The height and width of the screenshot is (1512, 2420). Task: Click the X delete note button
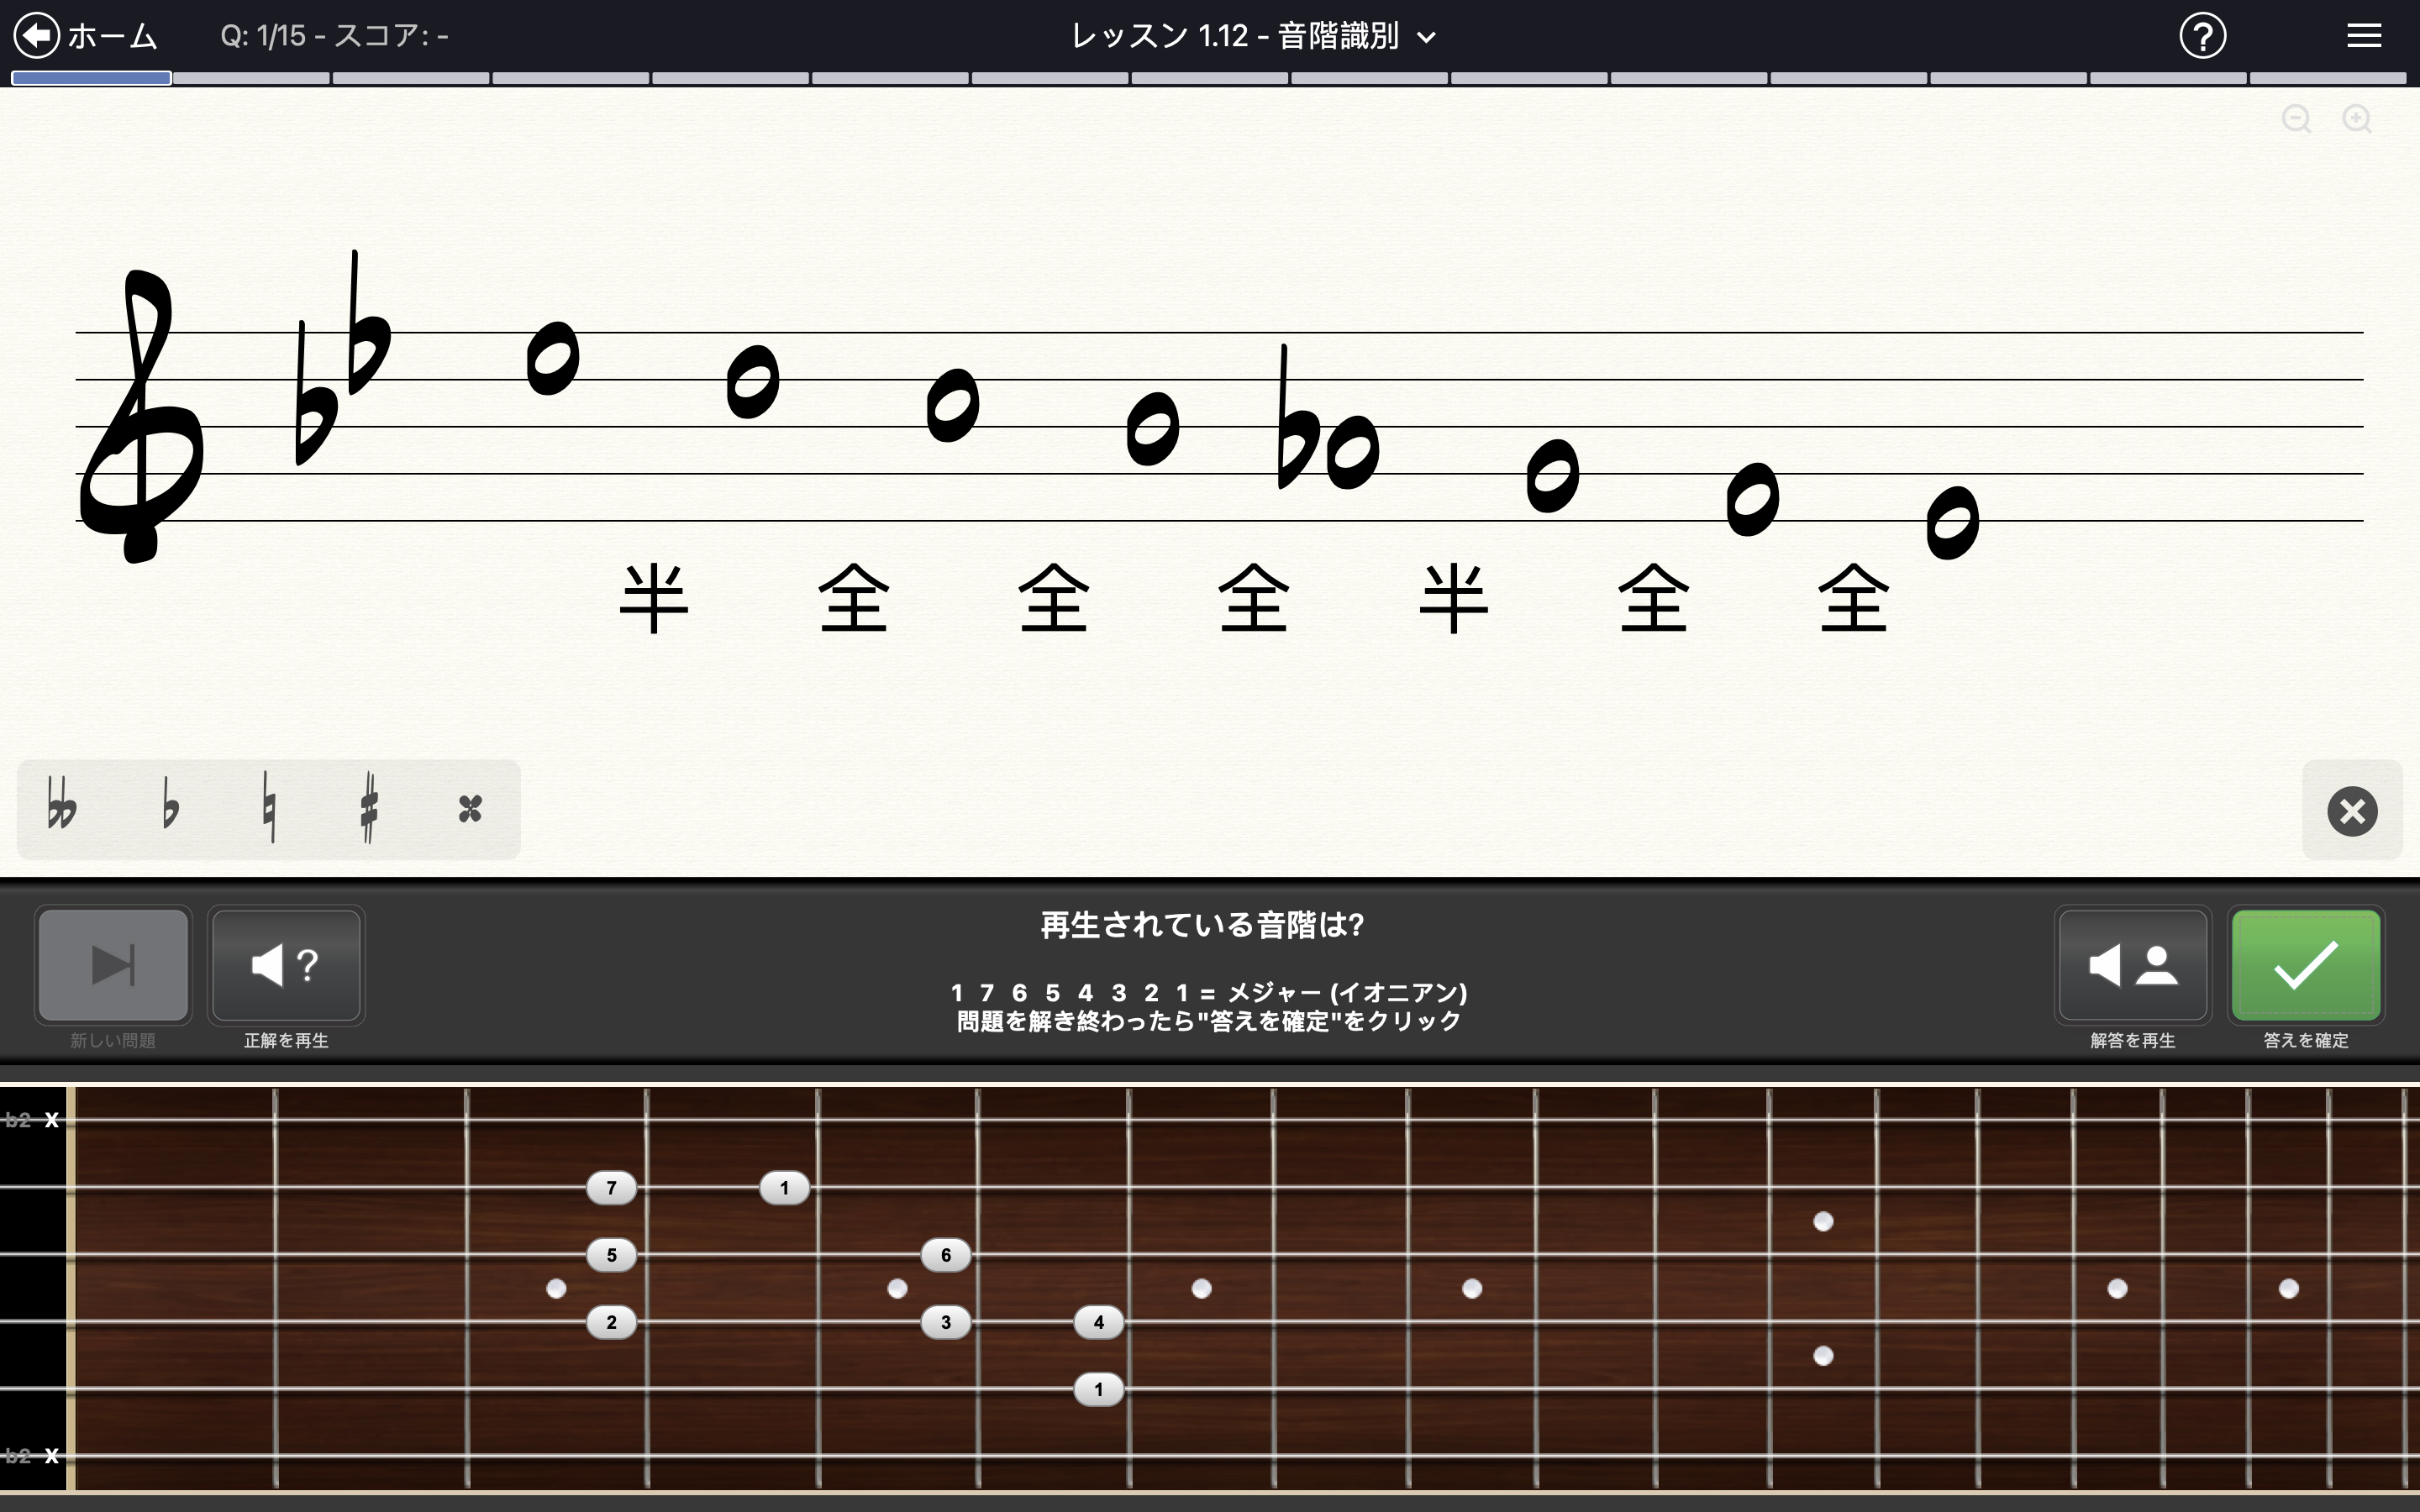[x=2352, y=810]
